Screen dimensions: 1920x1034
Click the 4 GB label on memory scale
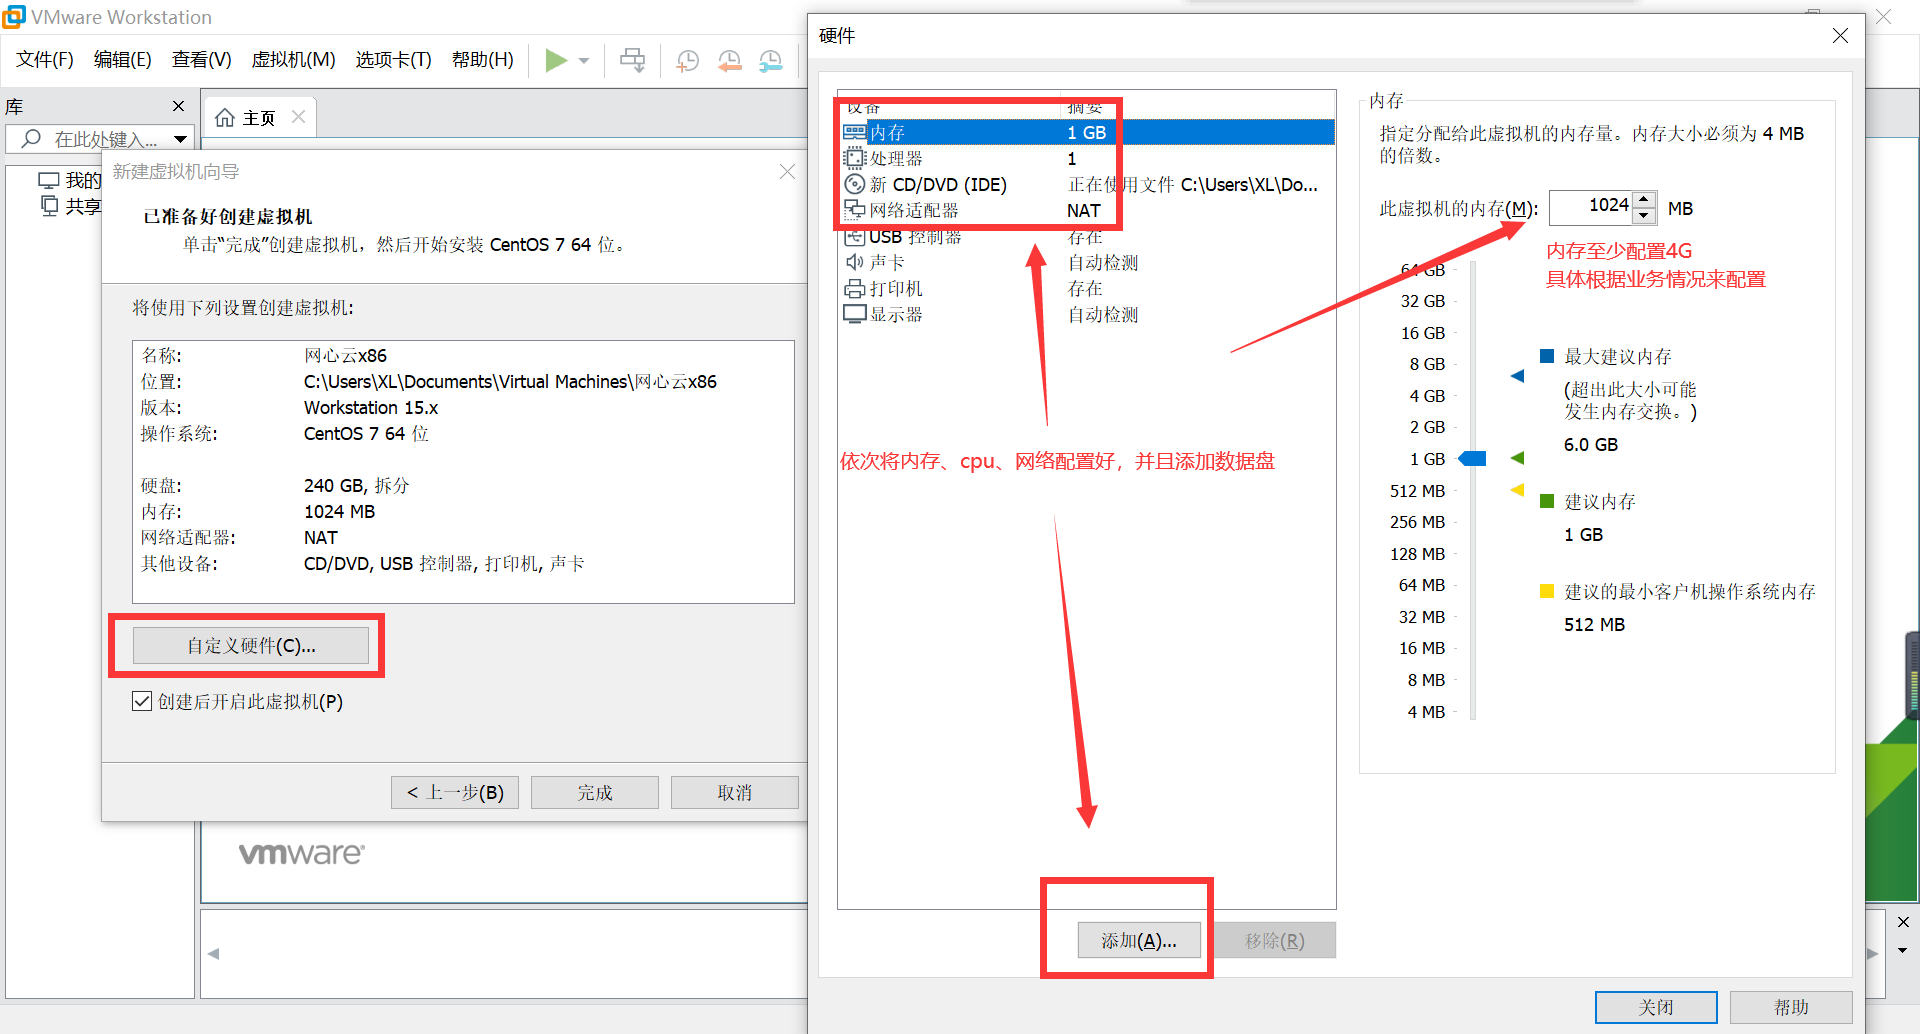coord(1427,396)
